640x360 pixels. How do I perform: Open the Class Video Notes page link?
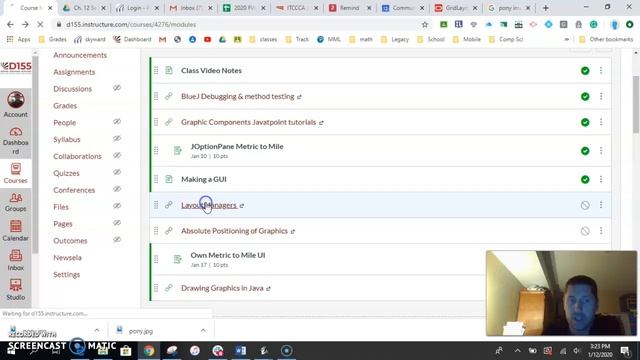click(211, 71)
